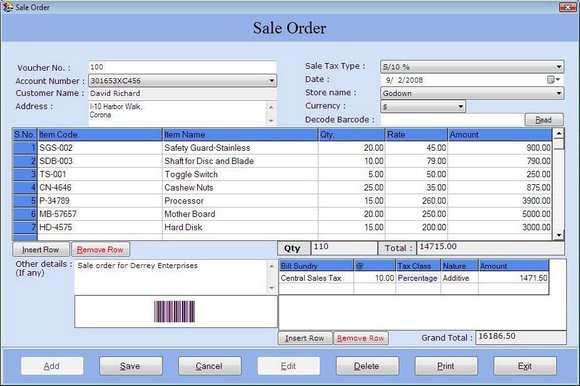580x386 pixels.
Task: Click item code P-34789 cell
Action: [100, 201]
